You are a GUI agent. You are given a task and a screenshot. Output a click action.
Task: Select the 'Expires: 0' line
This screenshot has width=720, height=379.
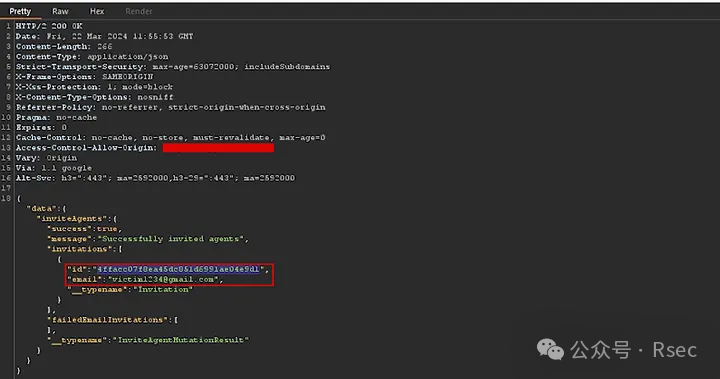click(41, 127)
